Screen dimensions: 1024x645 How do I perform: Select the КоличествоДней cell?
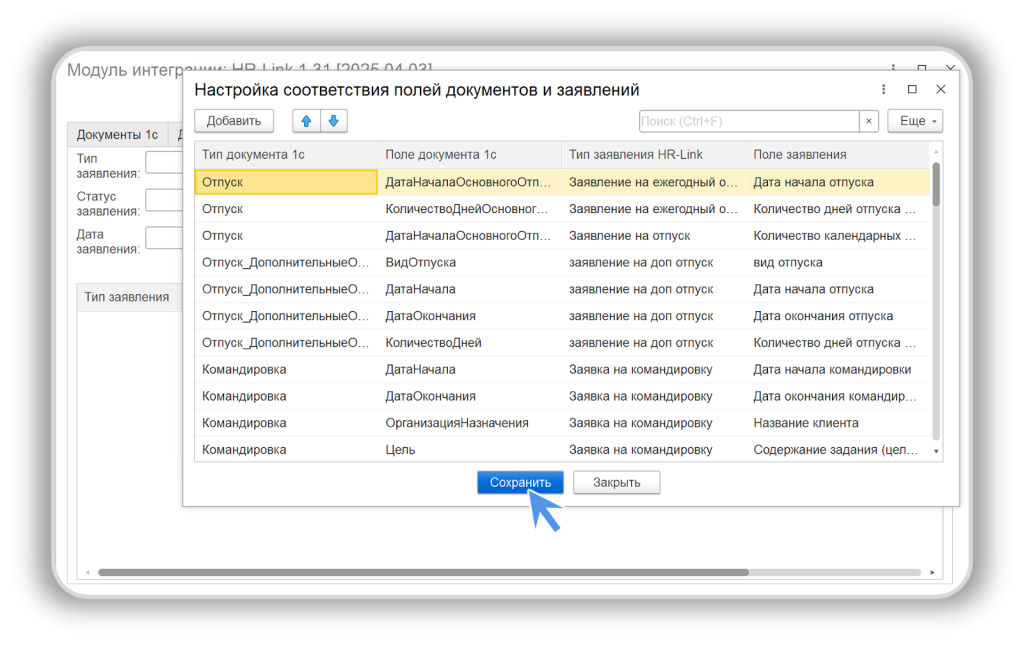[470, 343]
